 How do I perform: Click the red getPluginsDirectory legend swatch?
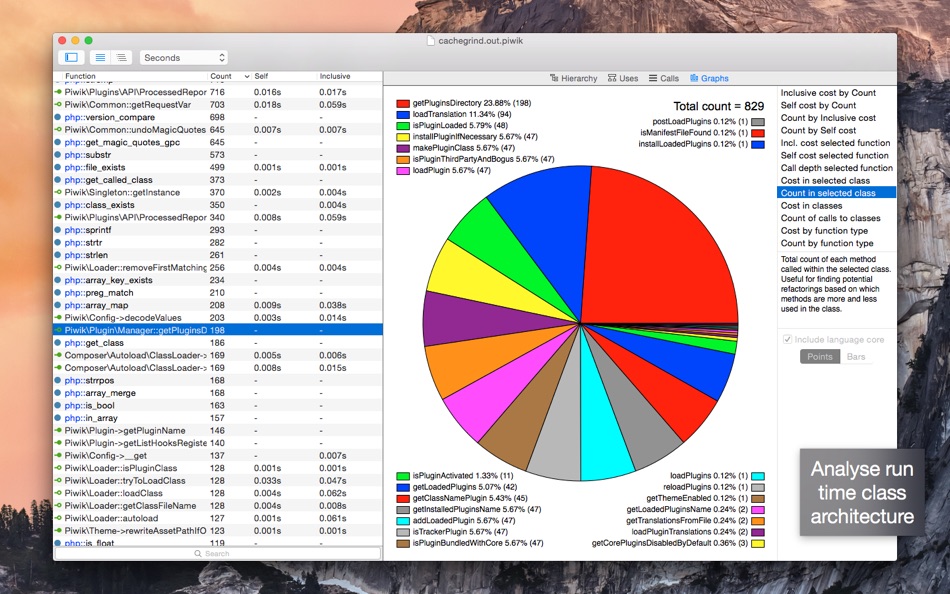pyautogui.click(x=403, y=103)
